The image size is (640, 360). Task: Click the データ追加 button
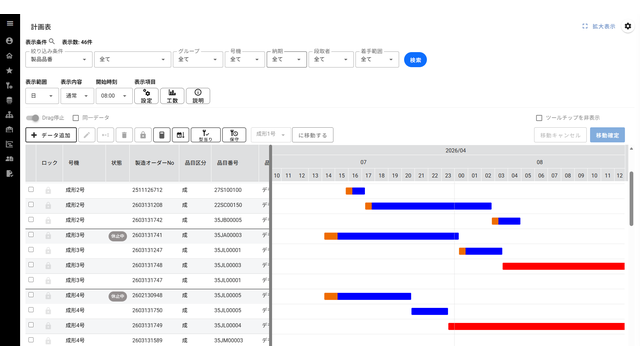point(51,135)
